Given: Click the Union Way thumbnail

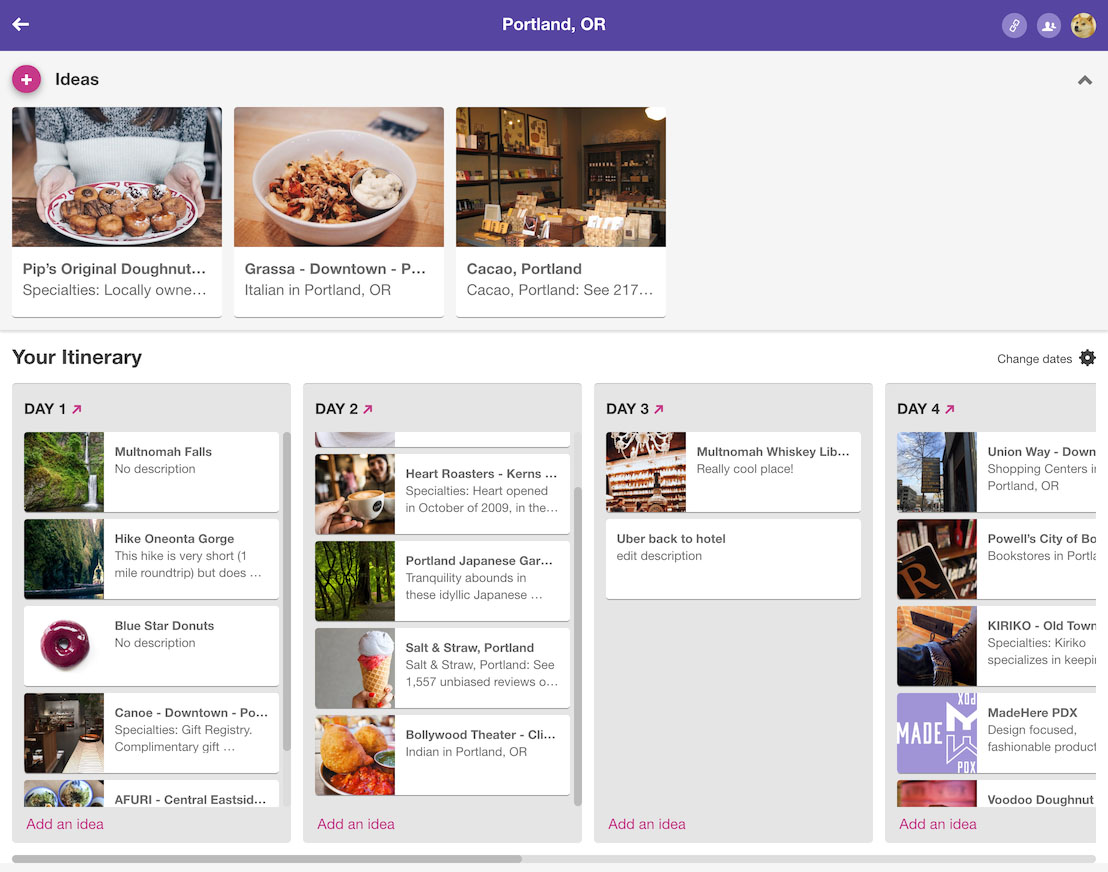Looking at the screenshot, I should (937, 472).
